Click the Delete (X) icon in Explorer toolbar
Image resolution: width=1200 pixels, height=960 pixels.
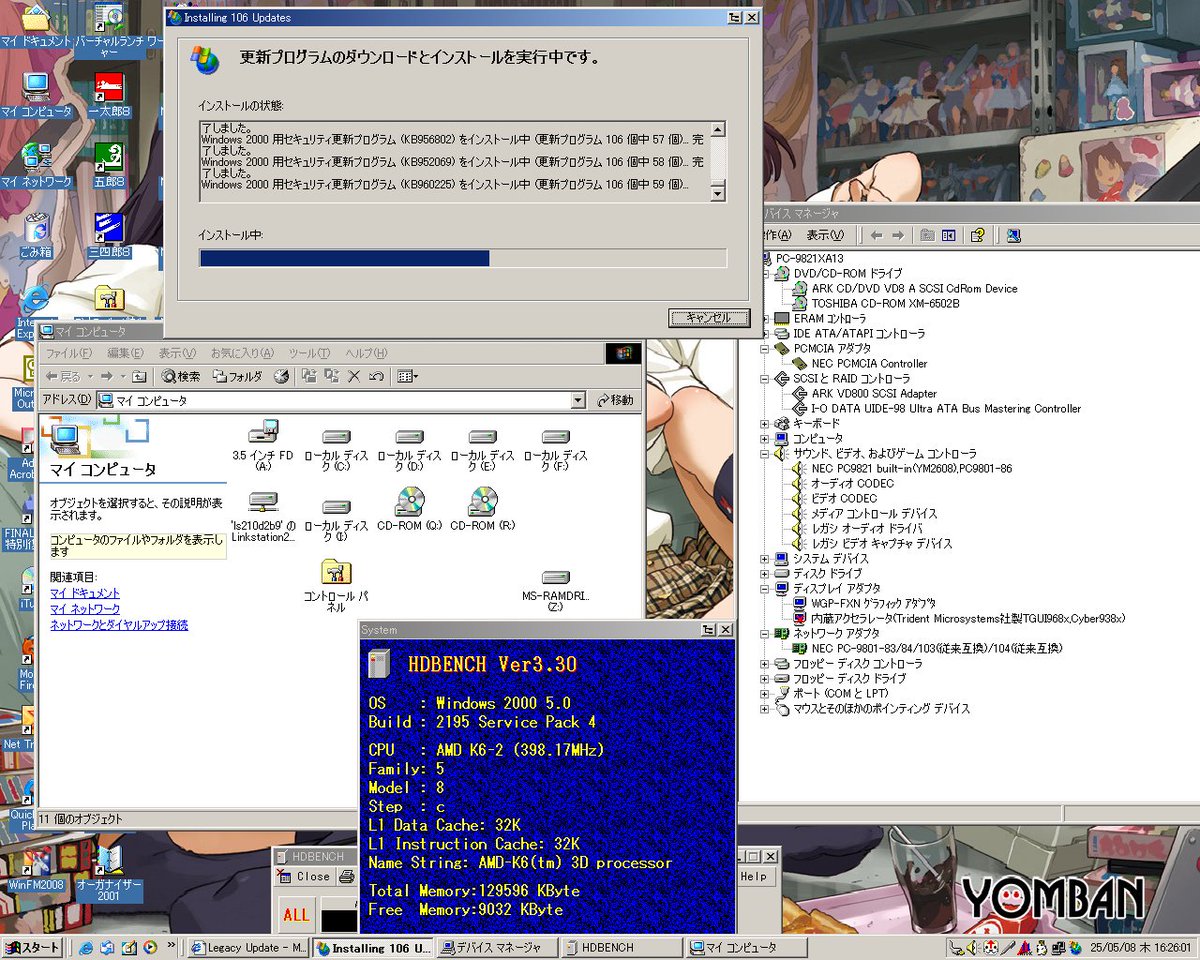[x=353, y=376]
